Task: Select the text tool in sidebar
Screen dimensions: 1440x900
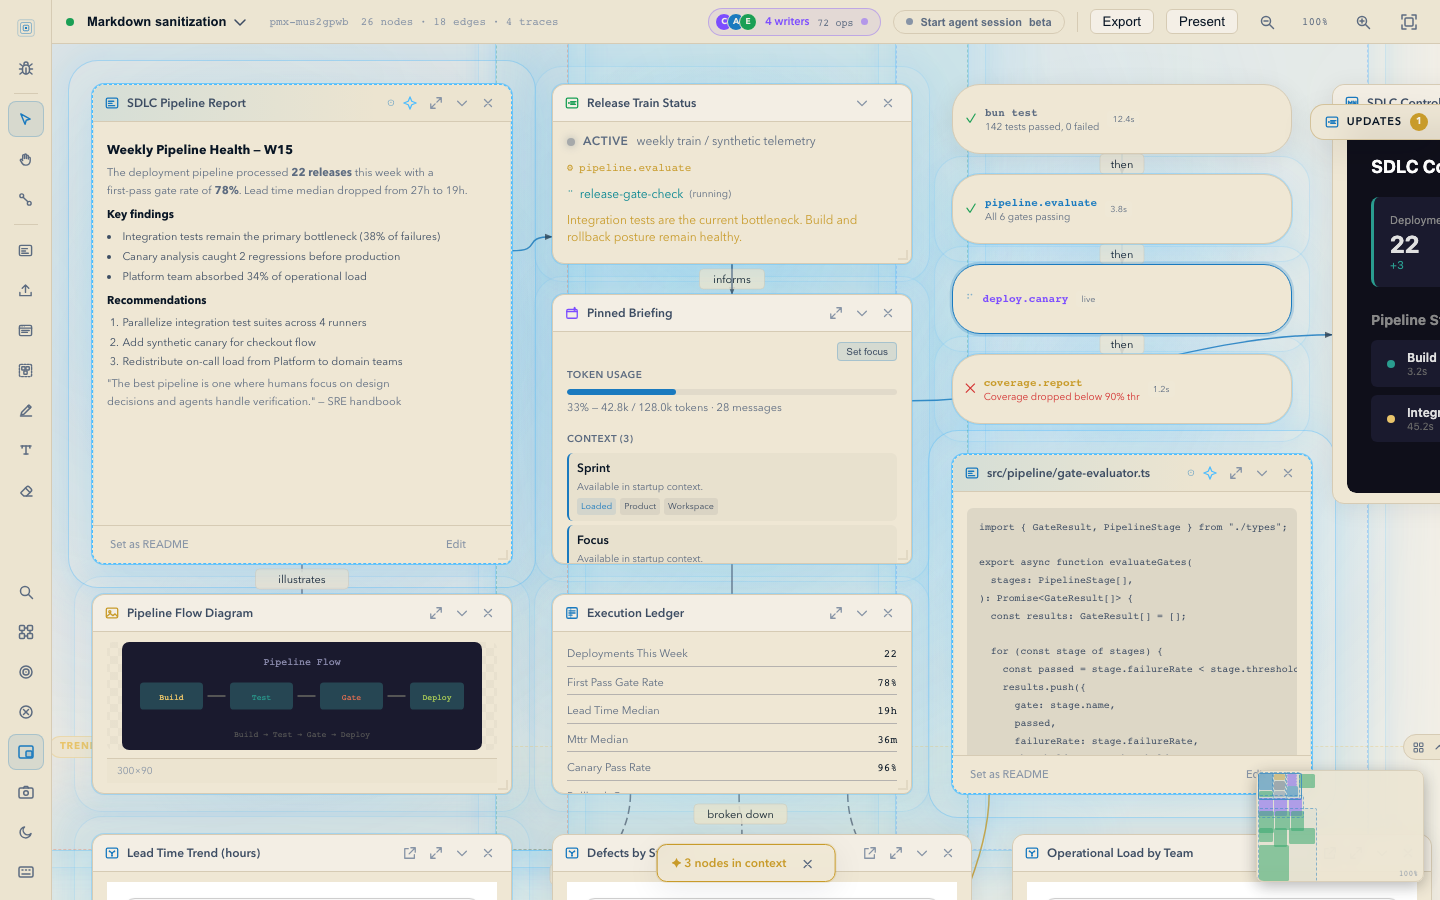Action: click(26, 450)
